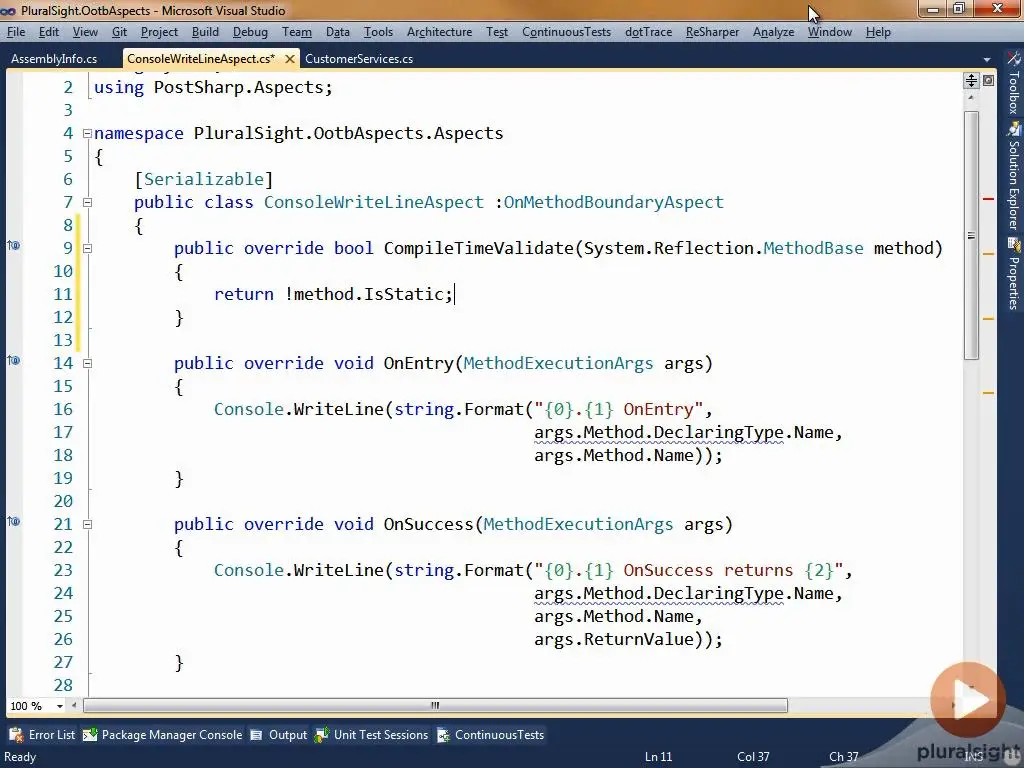Open the Toolbox side panel
Image resolution: width=1024 pixels, height=768 pixels.
point(1013,82)
